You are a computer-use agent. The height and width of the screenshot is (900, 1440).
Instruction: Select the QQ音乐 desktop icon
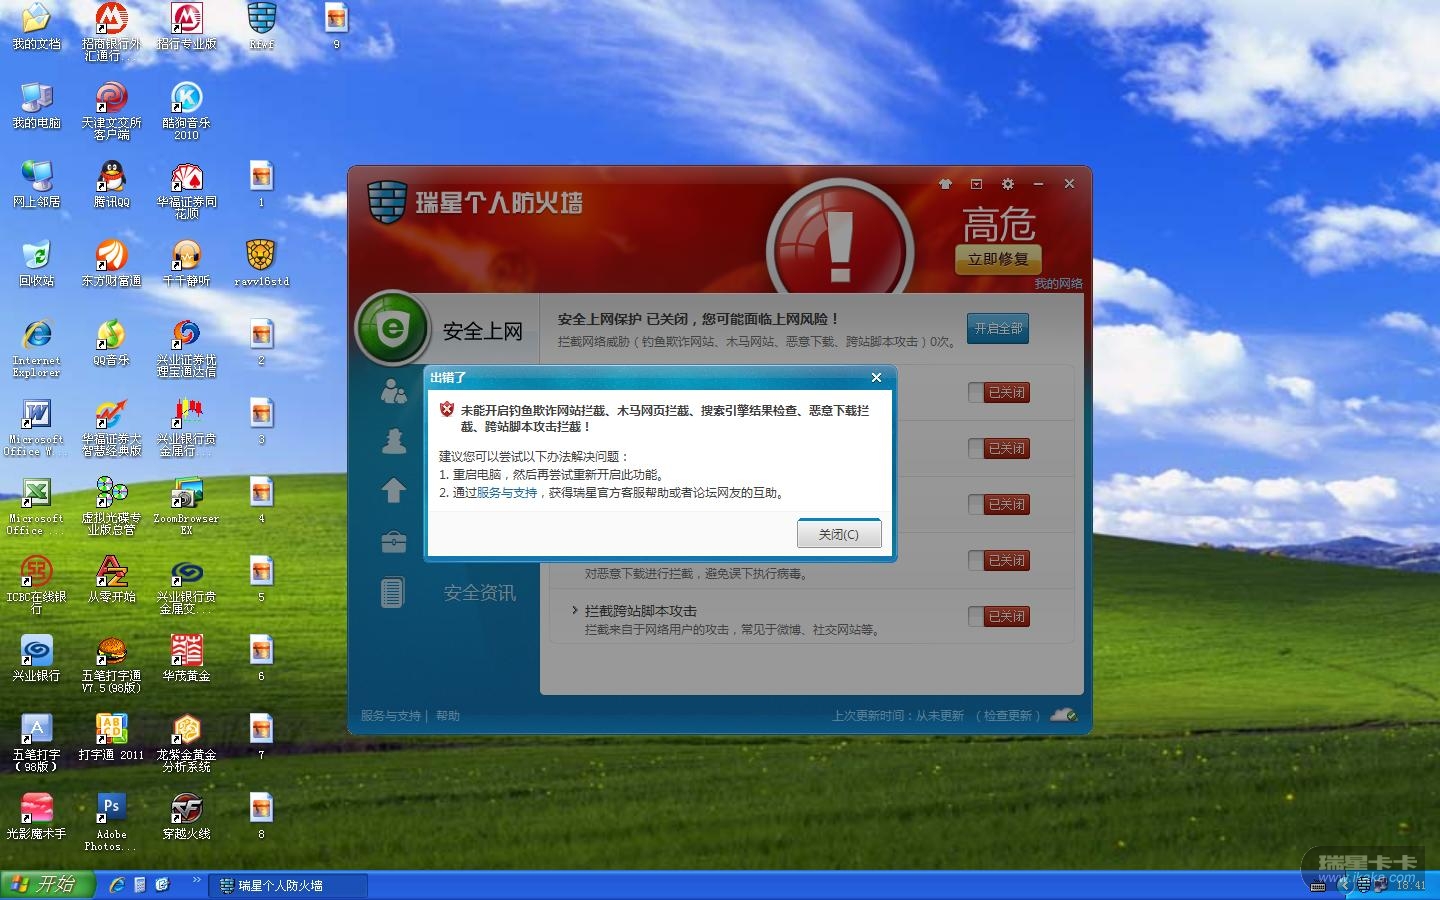pyautogui.click(x=111, y=343)
